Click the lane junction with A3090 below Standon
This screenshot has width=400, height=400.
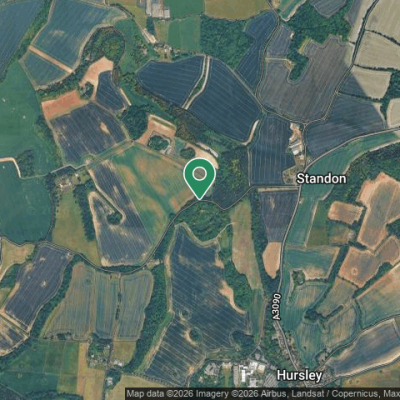pyautogui.click(x=300, y=187)
